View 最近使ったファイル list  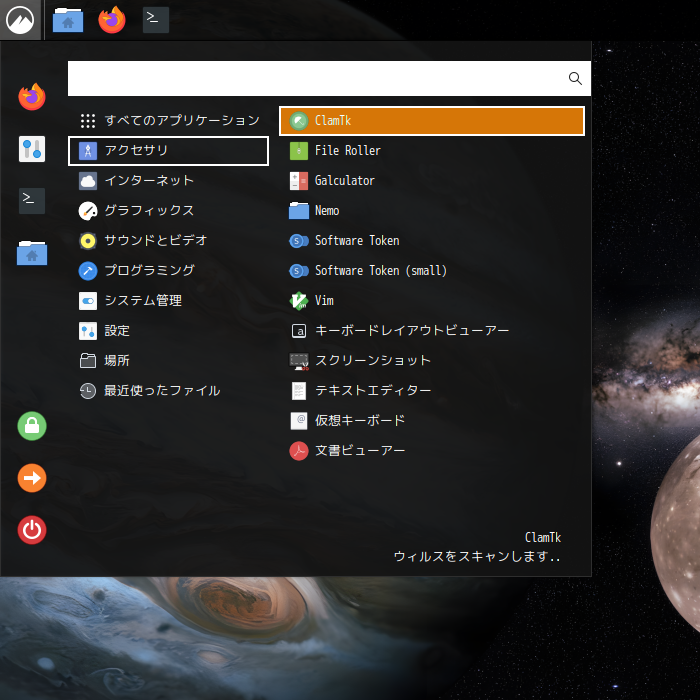161,391
